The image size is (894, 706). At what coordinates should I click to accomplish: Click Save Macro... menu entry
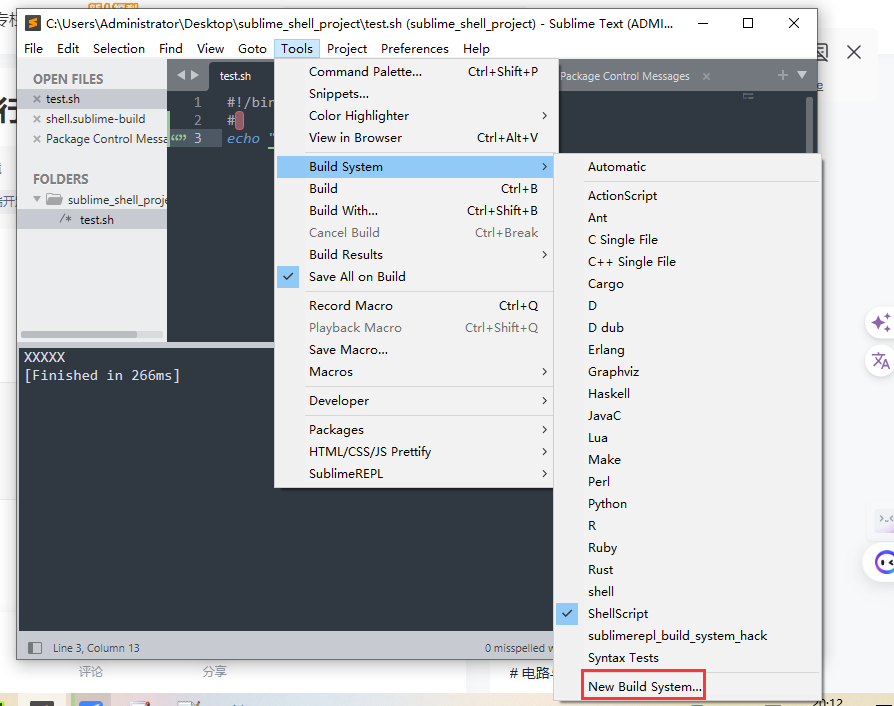click(415, 350)
